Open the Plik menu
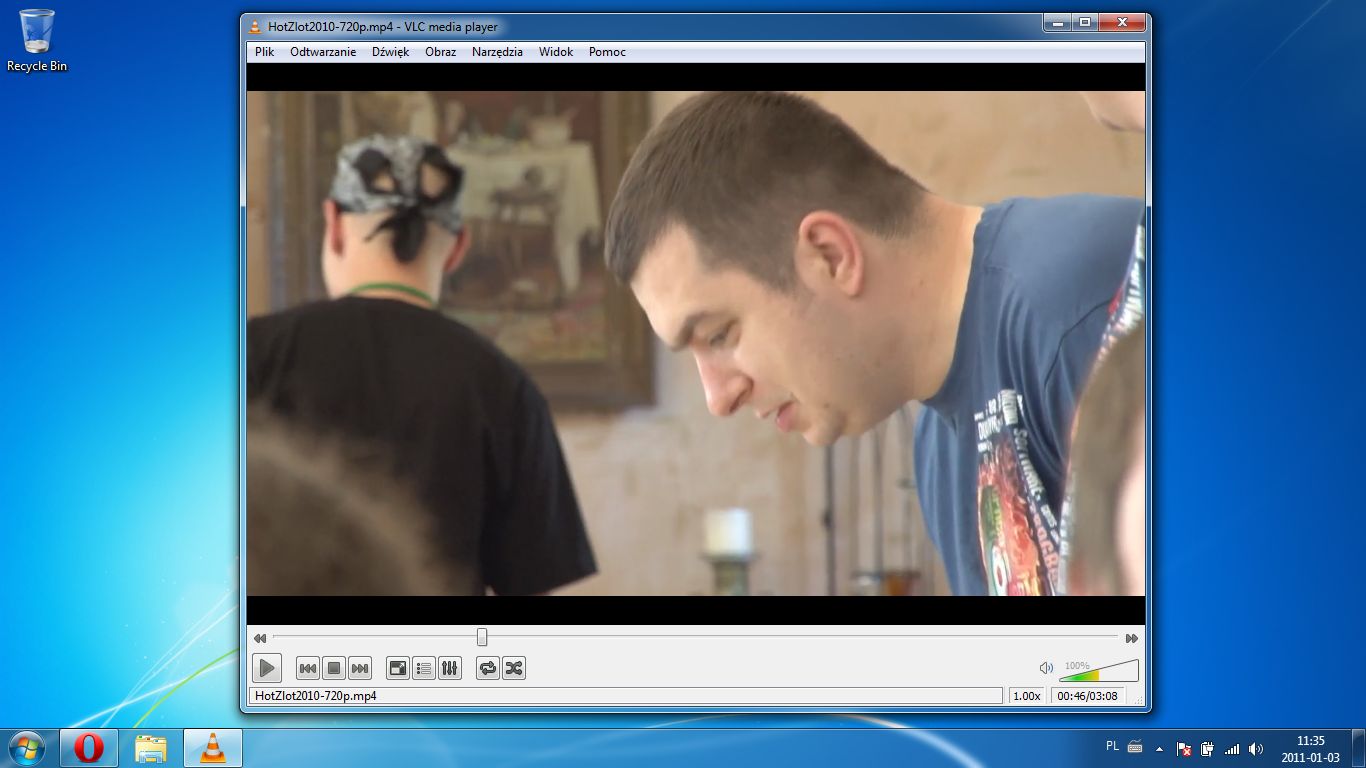 pyautogui.click(x=264, y=52)
